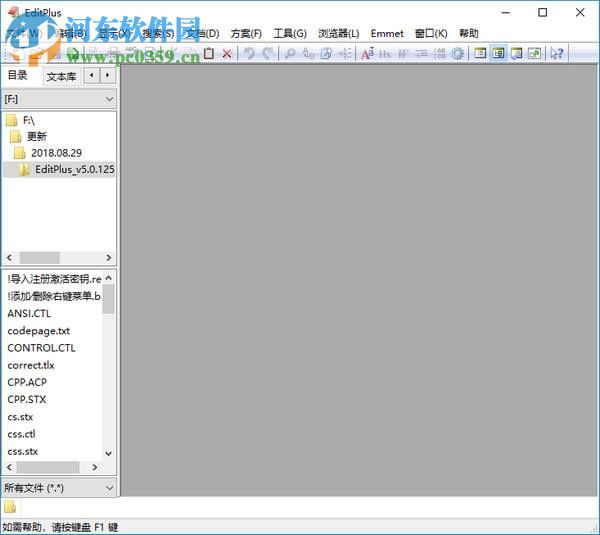
Task: Open Preferences with the gear icon
Action: tap(458, 54)
